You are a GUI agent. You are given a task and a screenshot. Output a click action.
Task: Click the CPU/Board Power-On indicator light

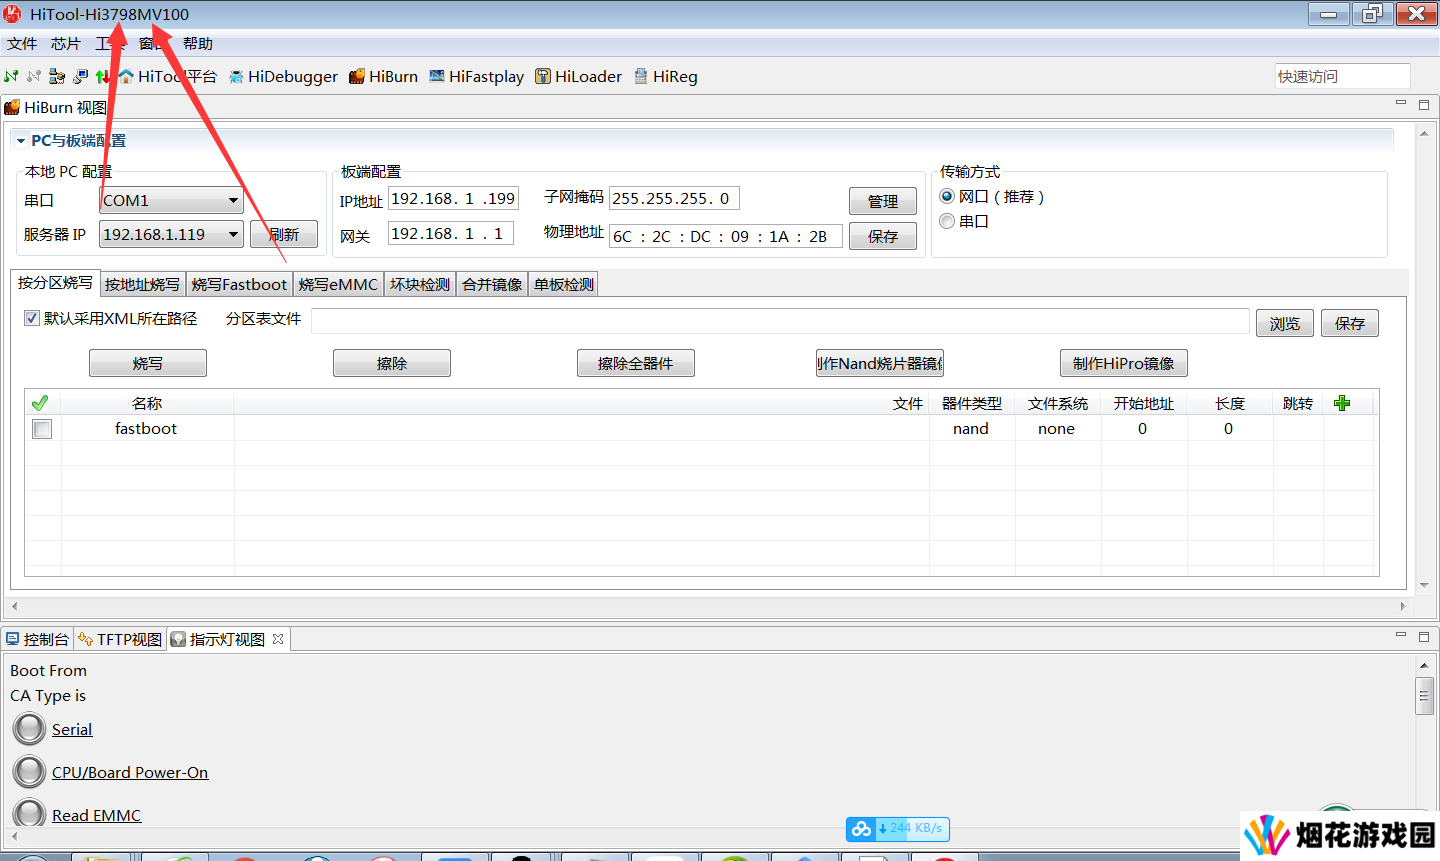[29, 772]
